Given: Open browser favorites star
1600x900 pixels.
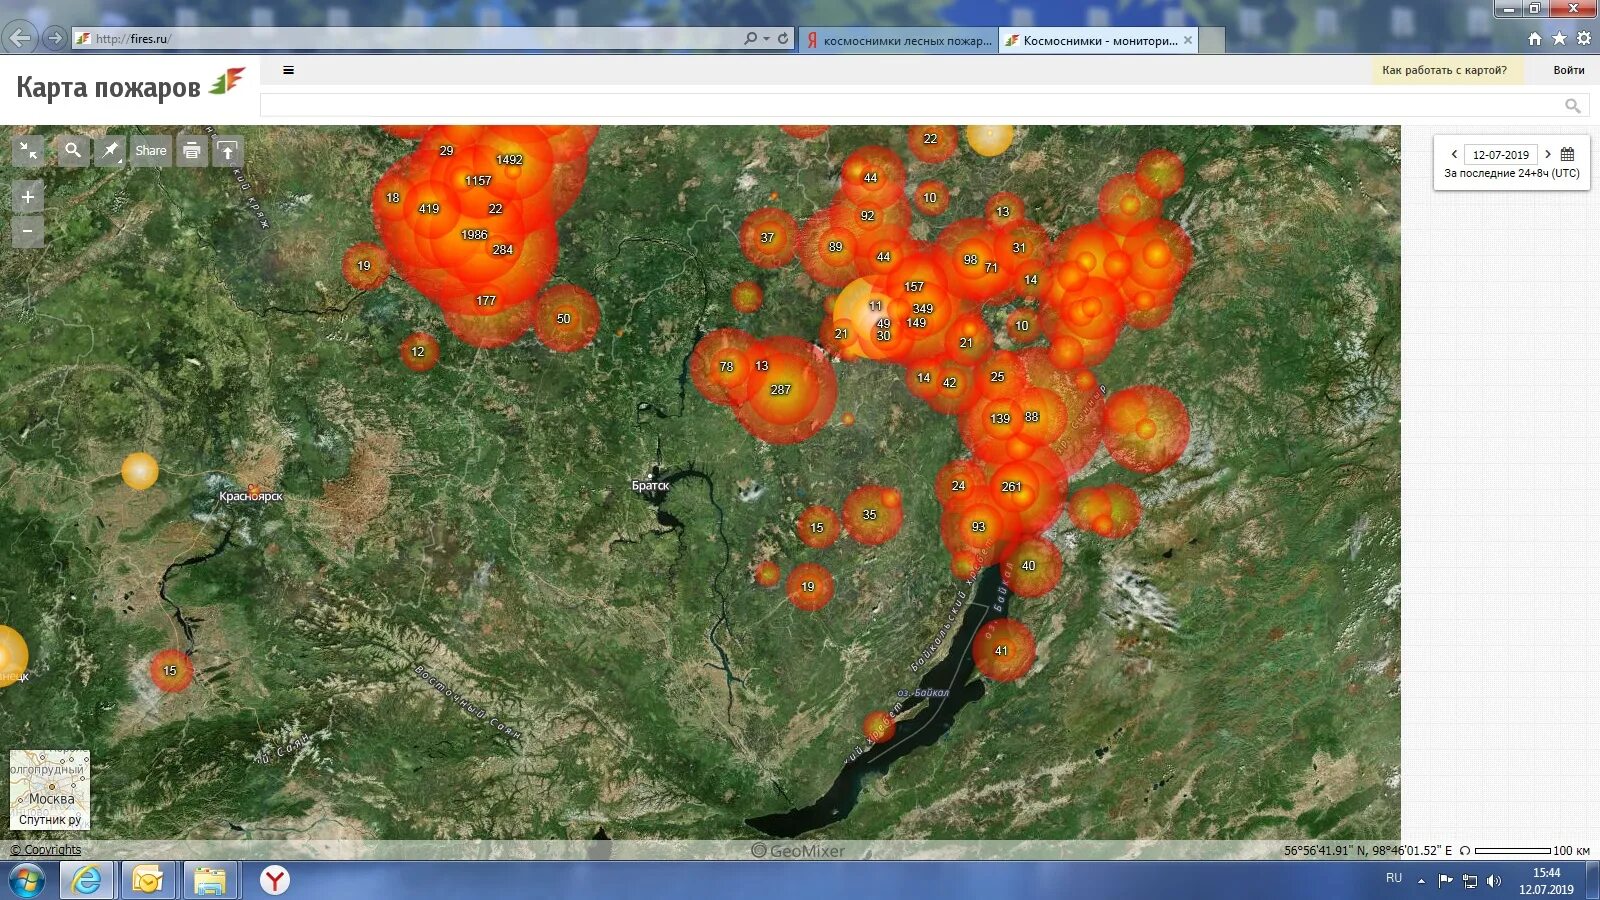Looking at the screenshot, I should 1559,39.
